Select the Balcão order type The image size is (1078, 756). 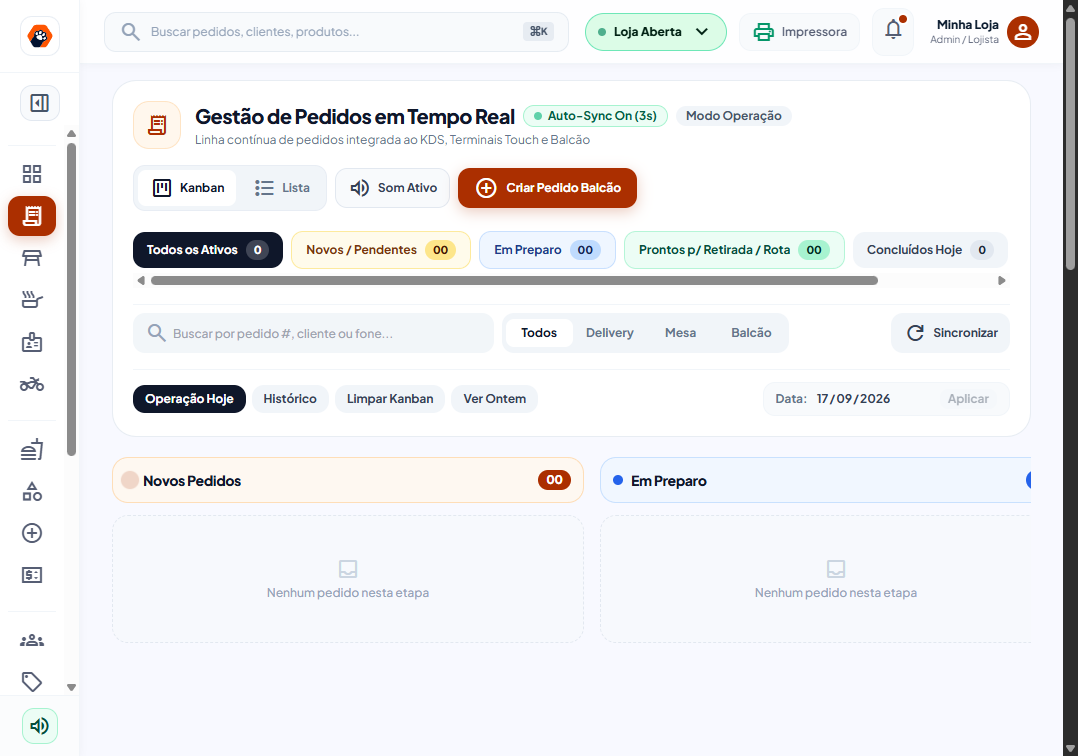point(751,333)
